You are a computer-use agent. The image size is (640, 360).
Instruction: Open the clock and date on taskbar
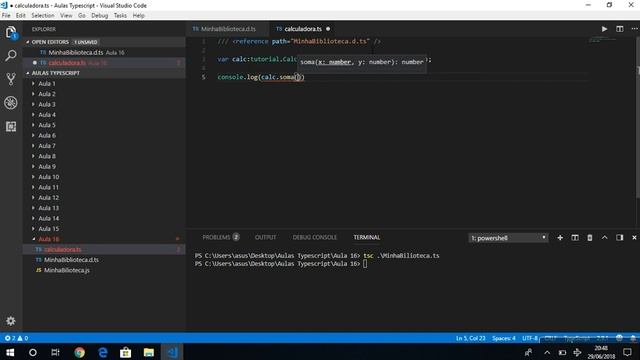[x=601, y=352]
